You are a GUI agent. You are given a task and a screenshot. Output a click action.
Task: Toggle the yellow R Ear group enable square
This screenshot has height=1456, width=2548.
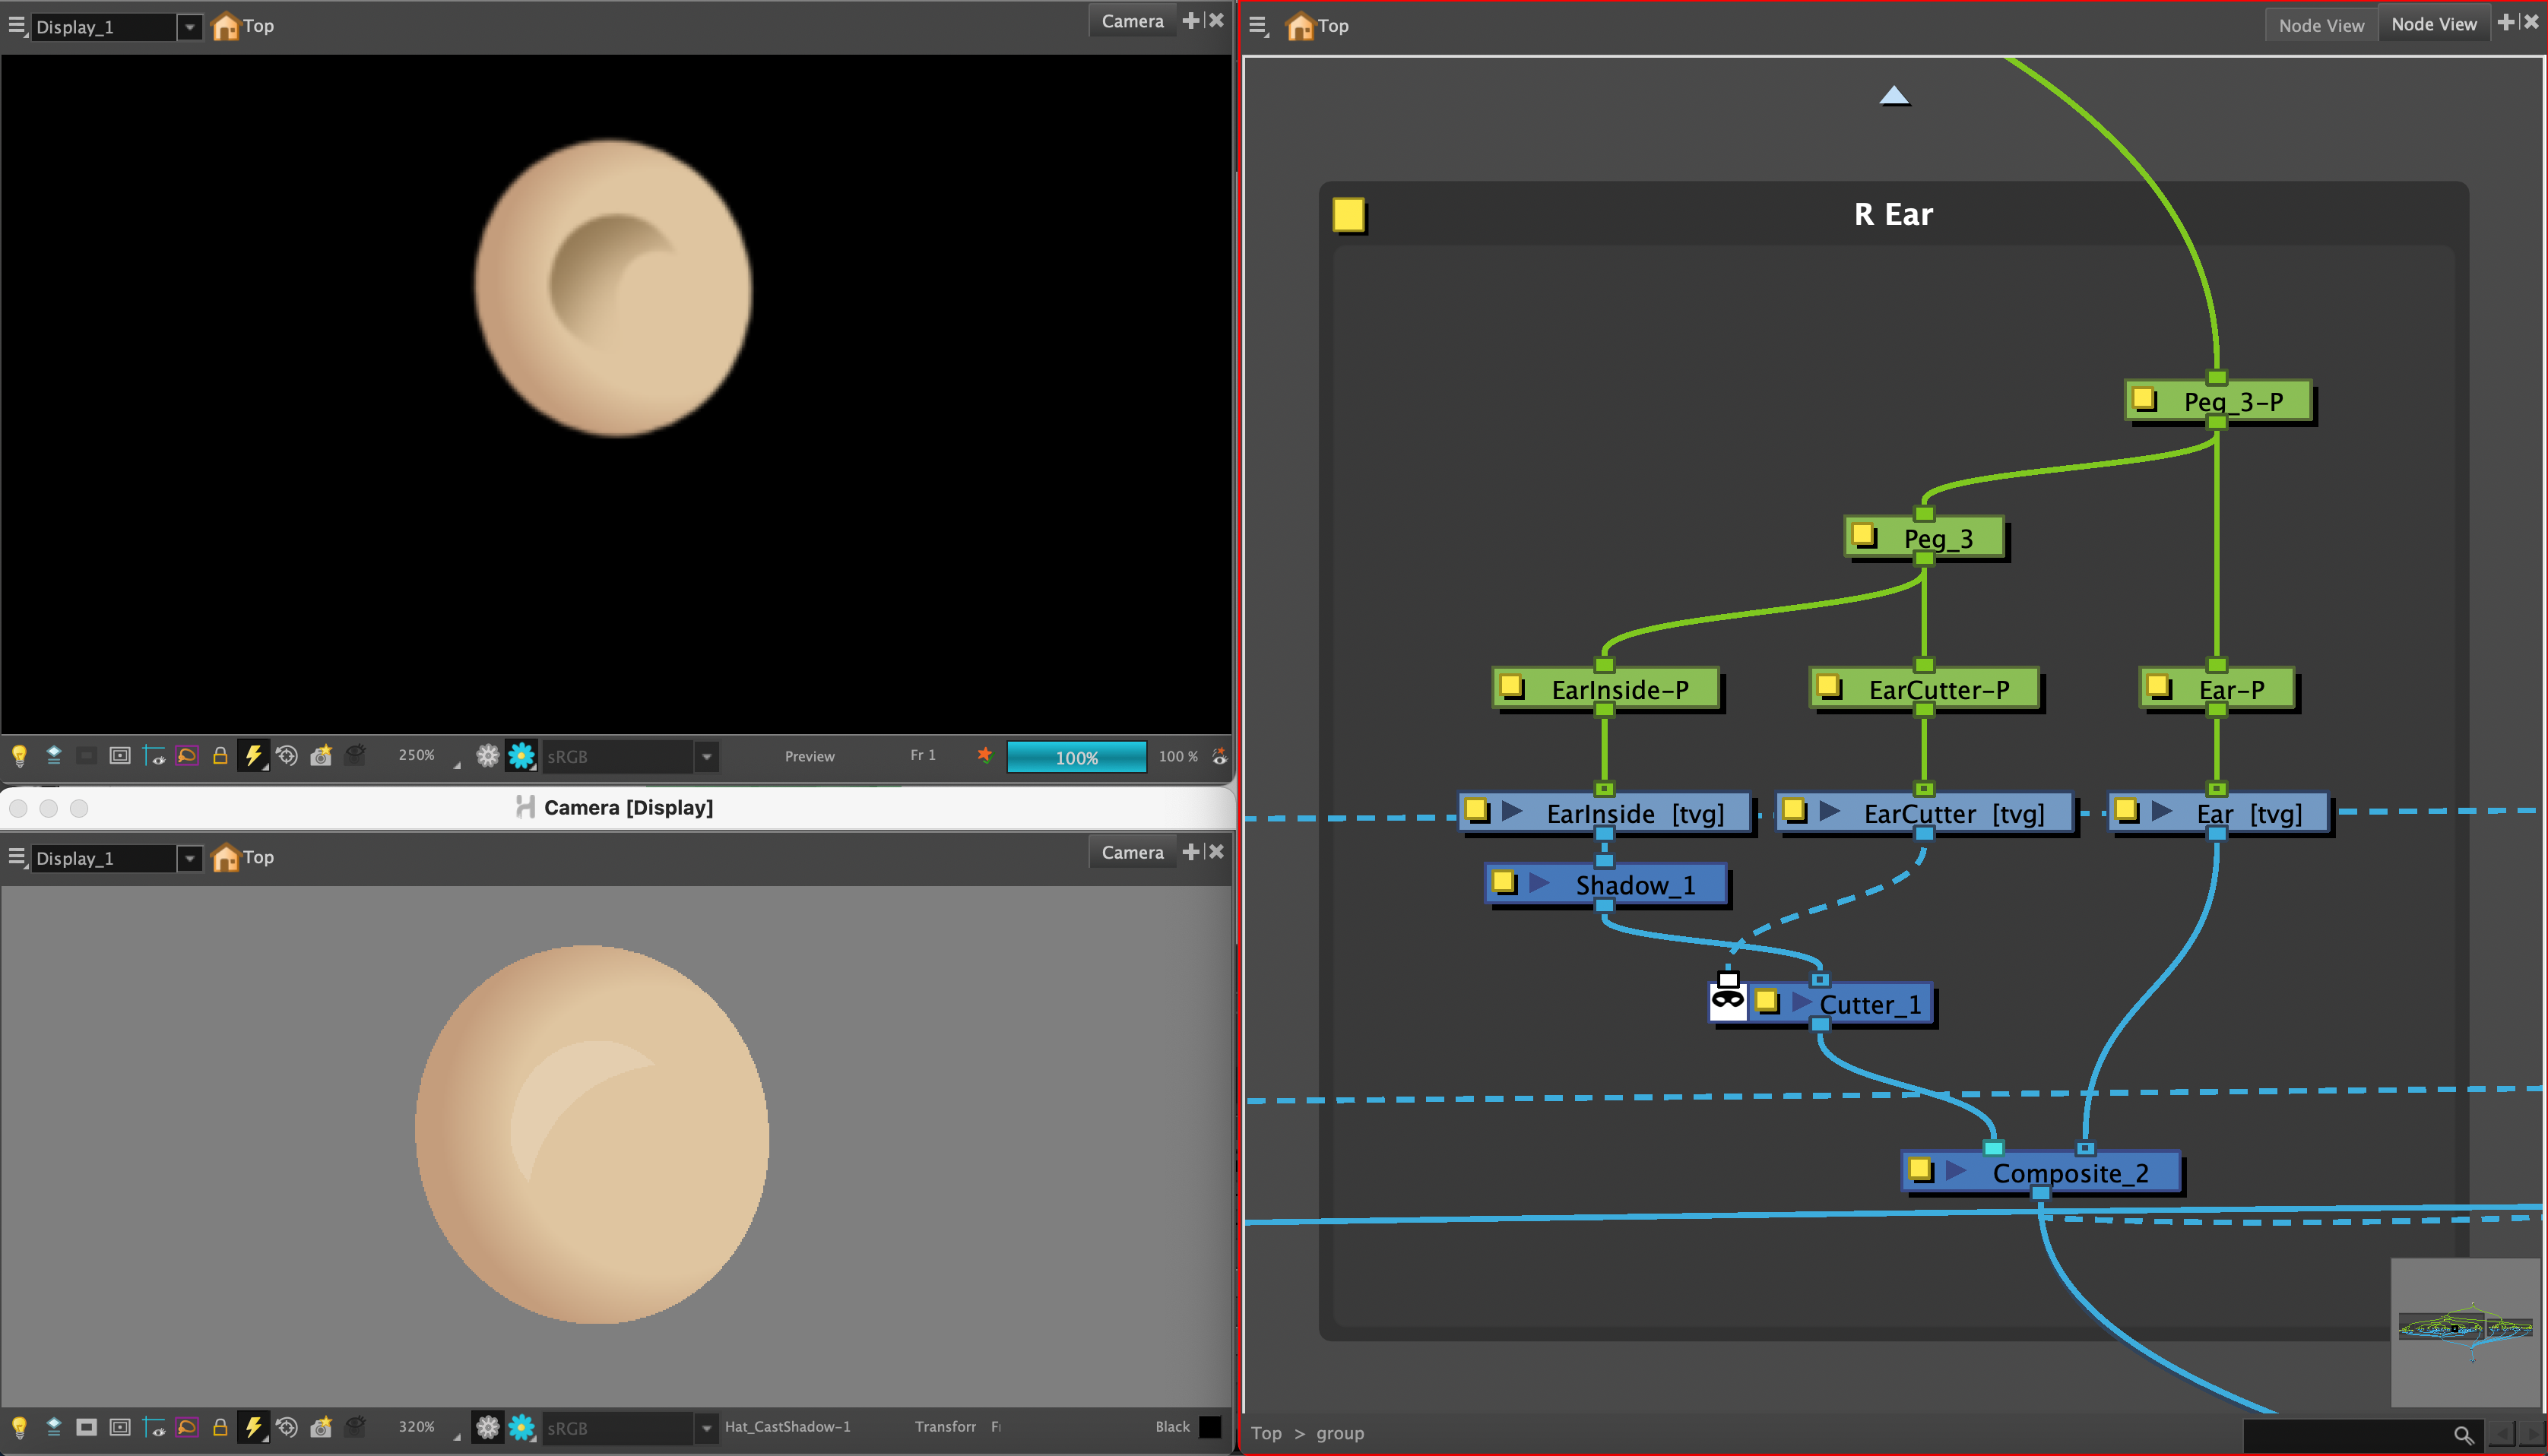point(1348,214)
